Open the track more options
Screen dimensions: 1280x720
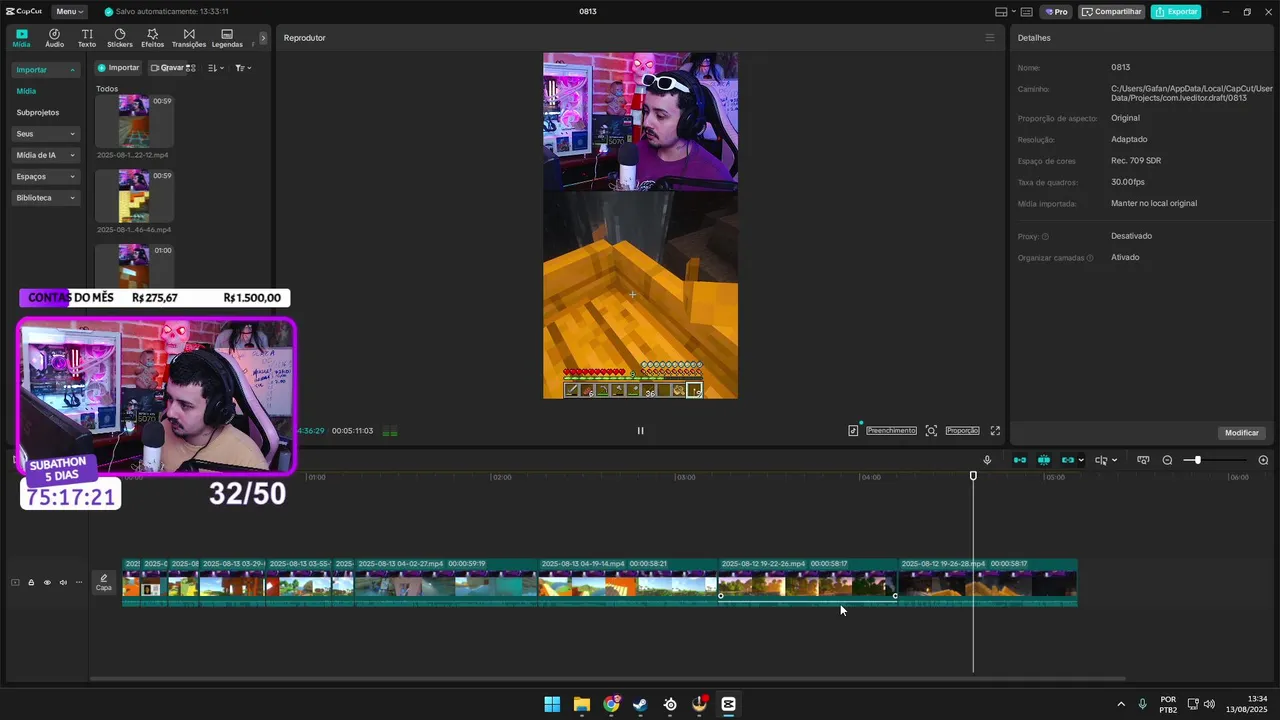click(x=79, y=582)
